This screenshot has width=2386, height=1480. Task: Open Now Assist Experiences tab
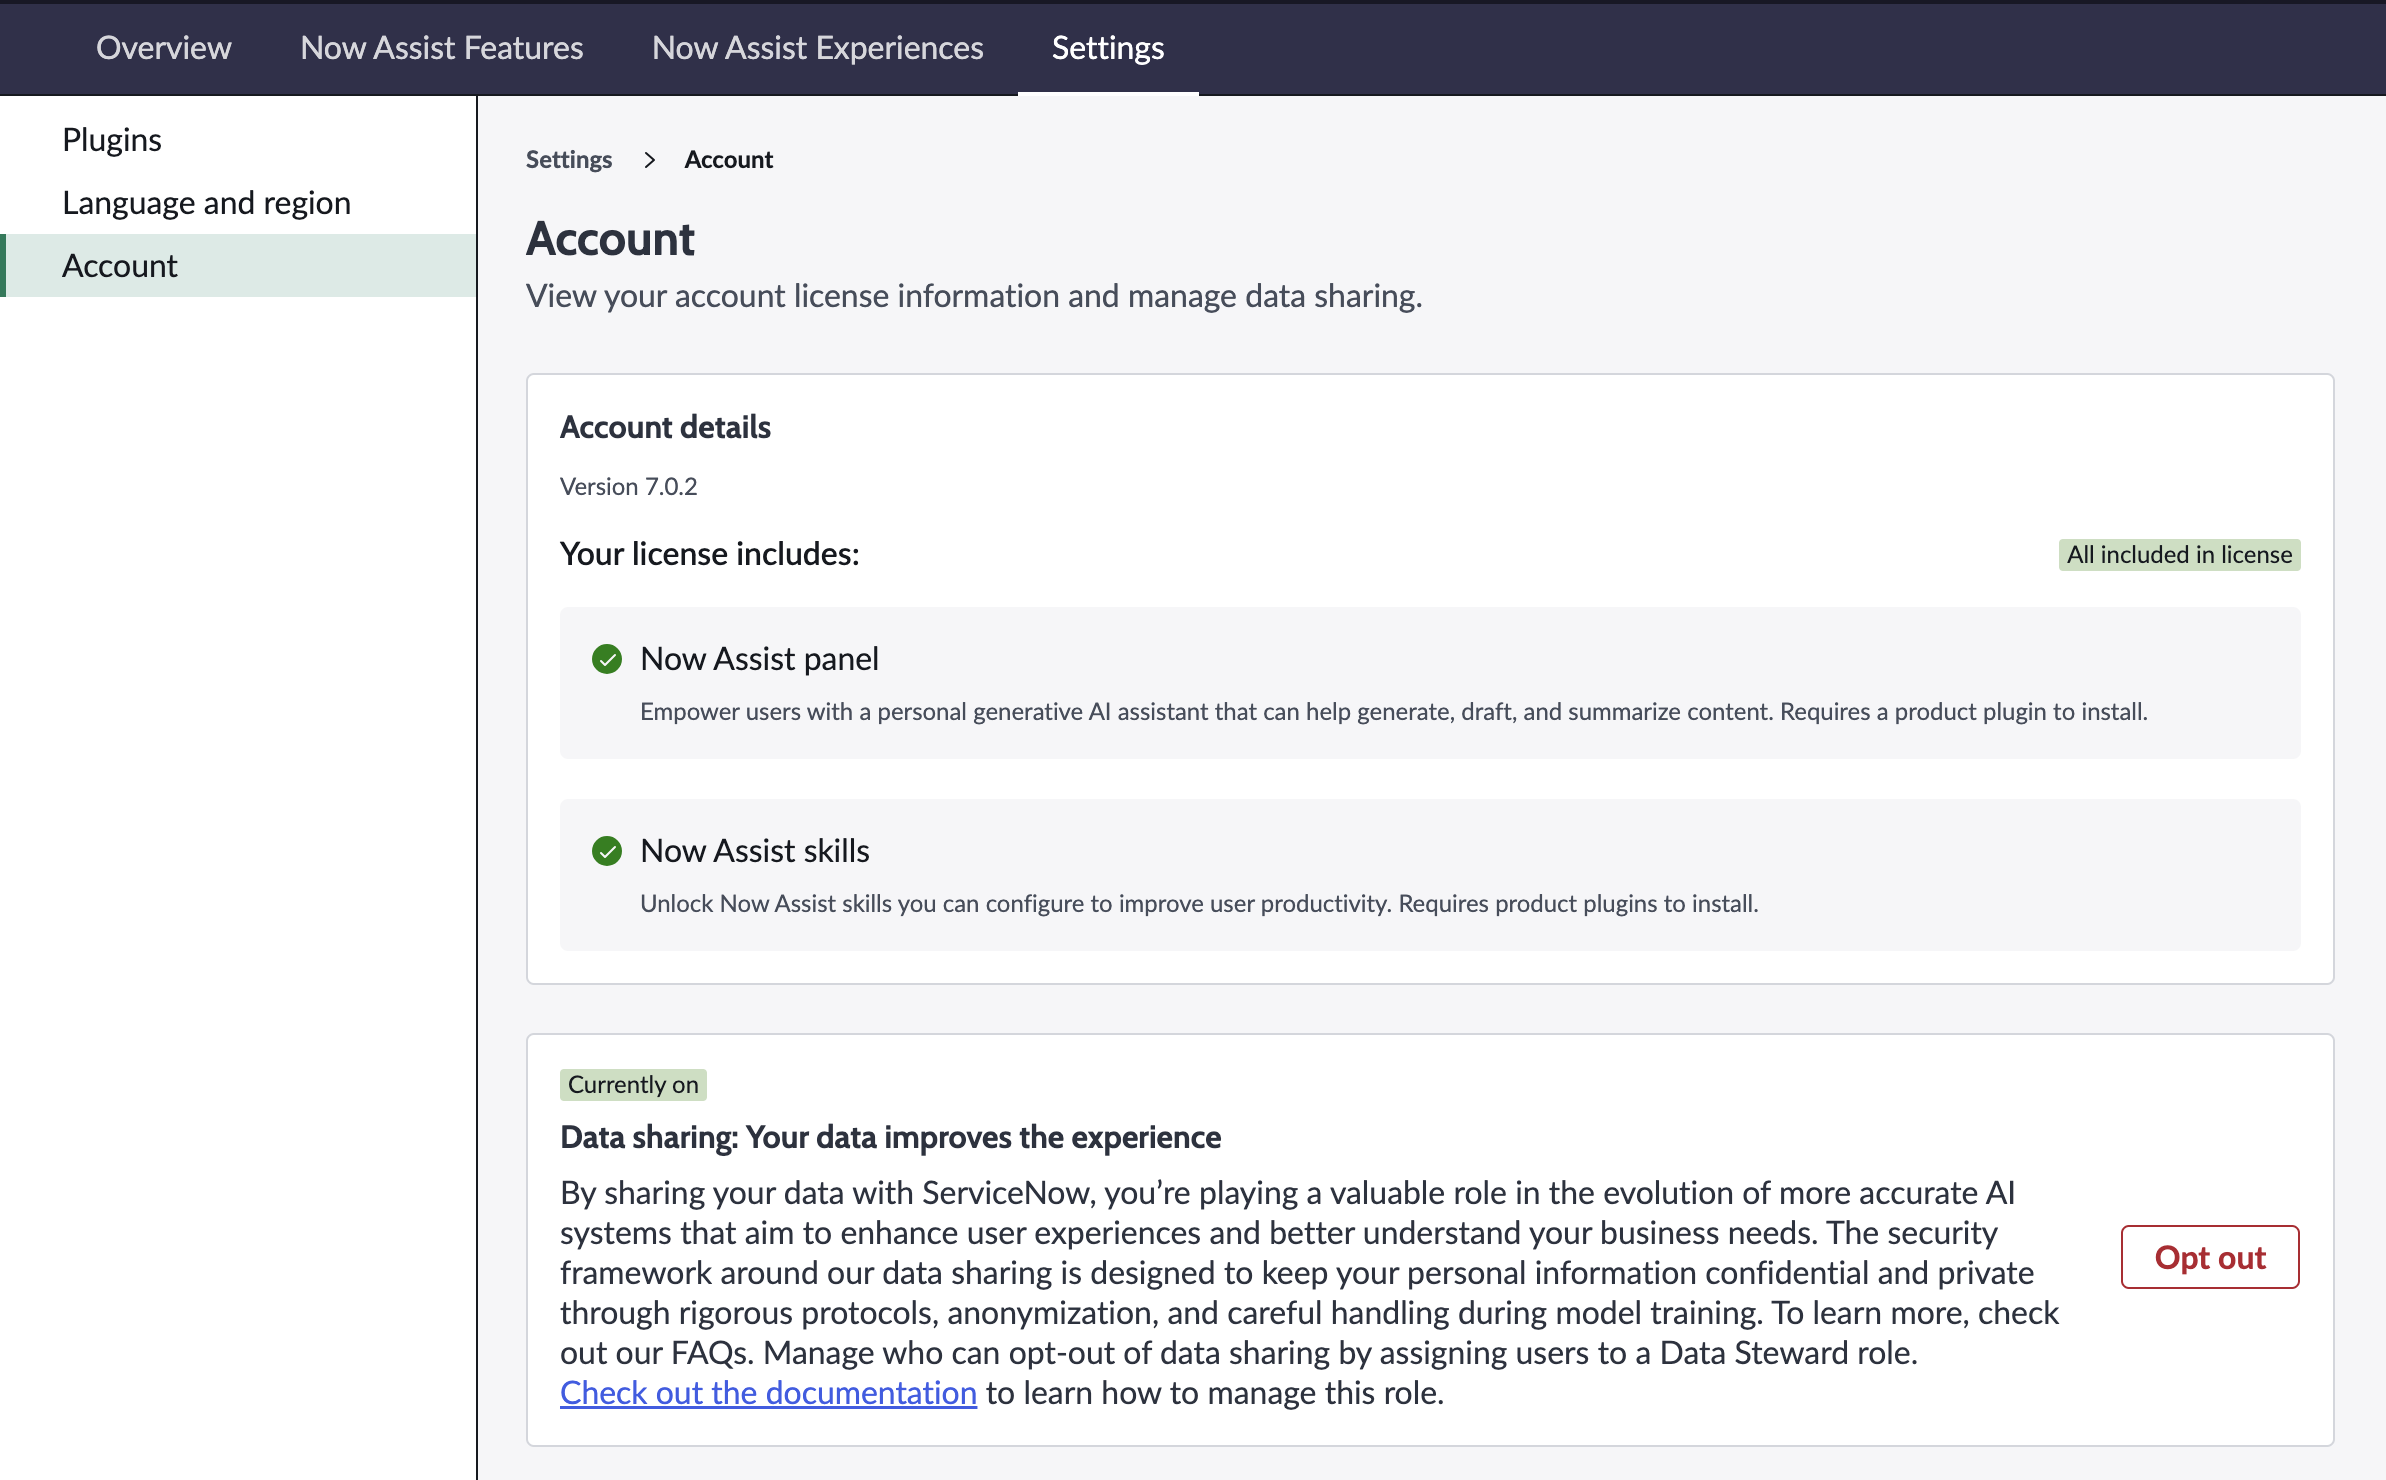click(817, 48)
